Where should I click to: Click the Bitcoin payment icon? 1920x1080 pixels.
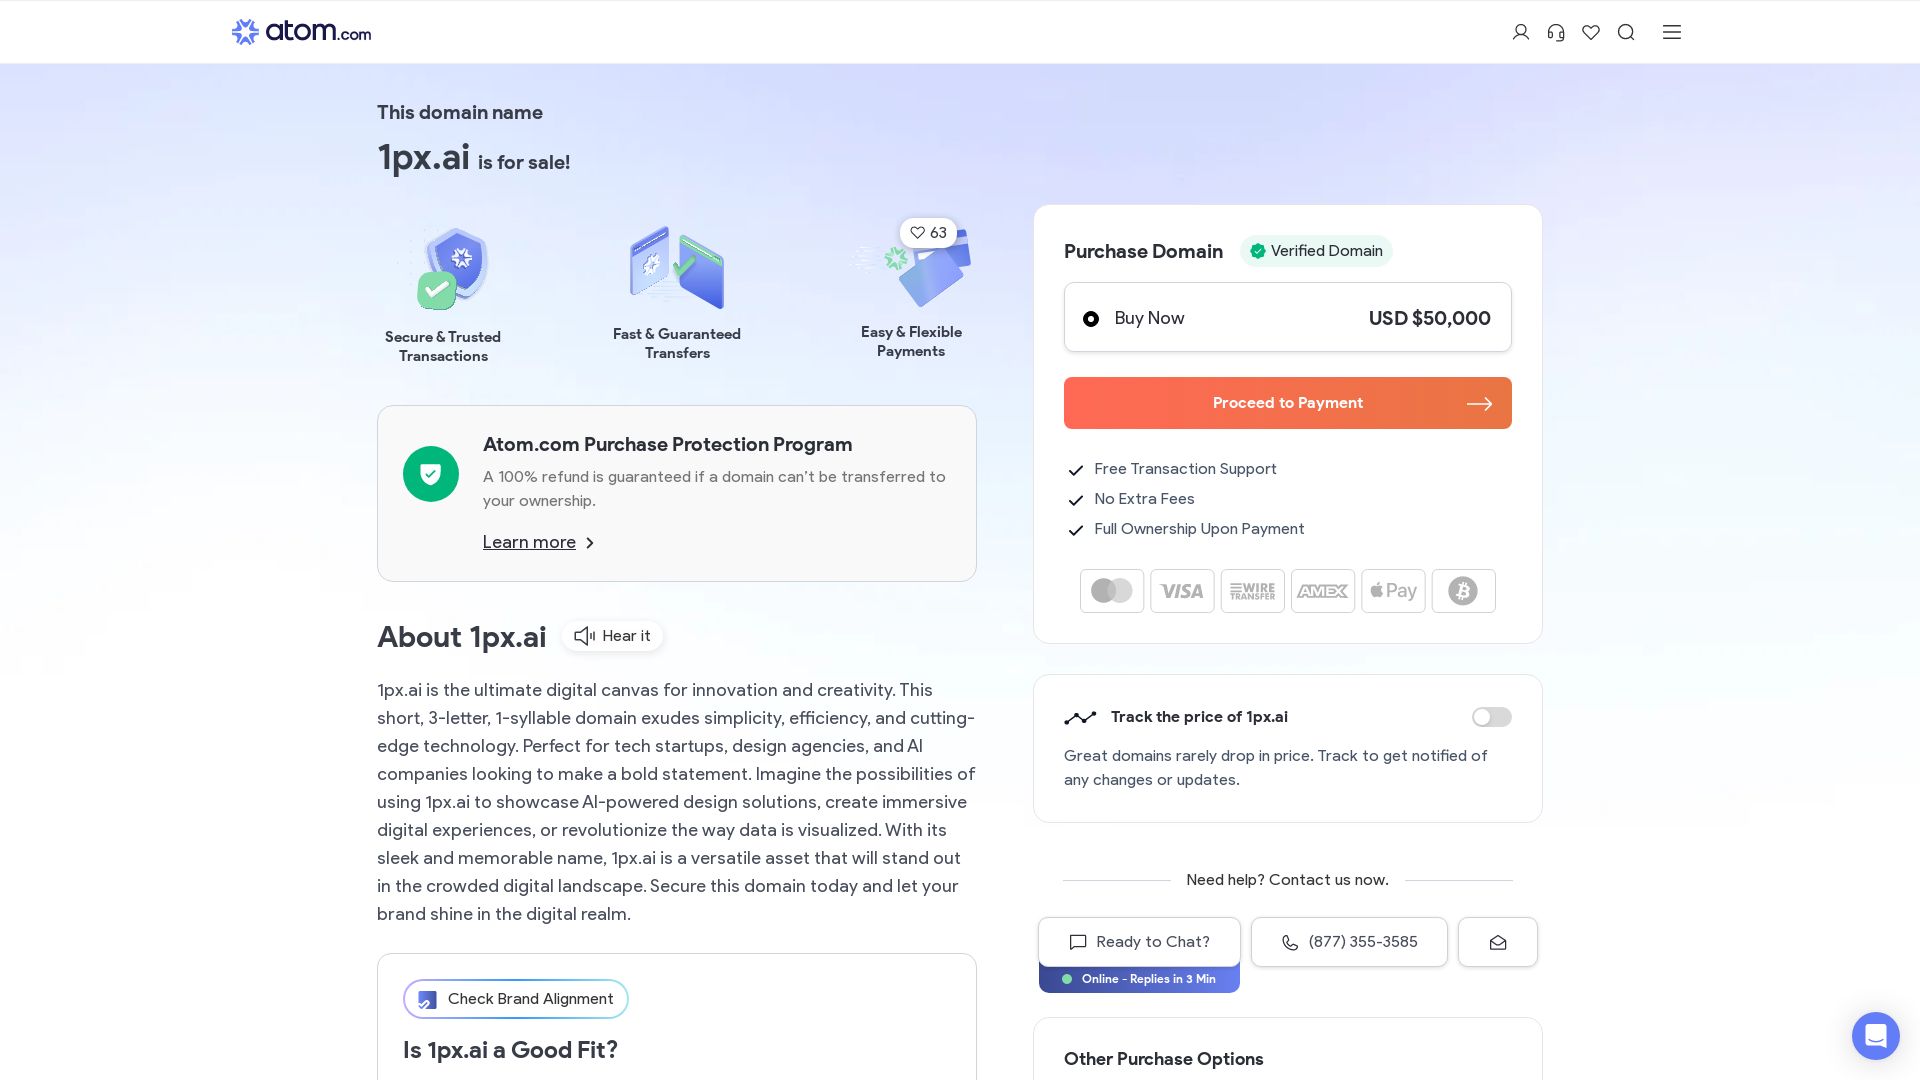click(x=1463, y=591)
